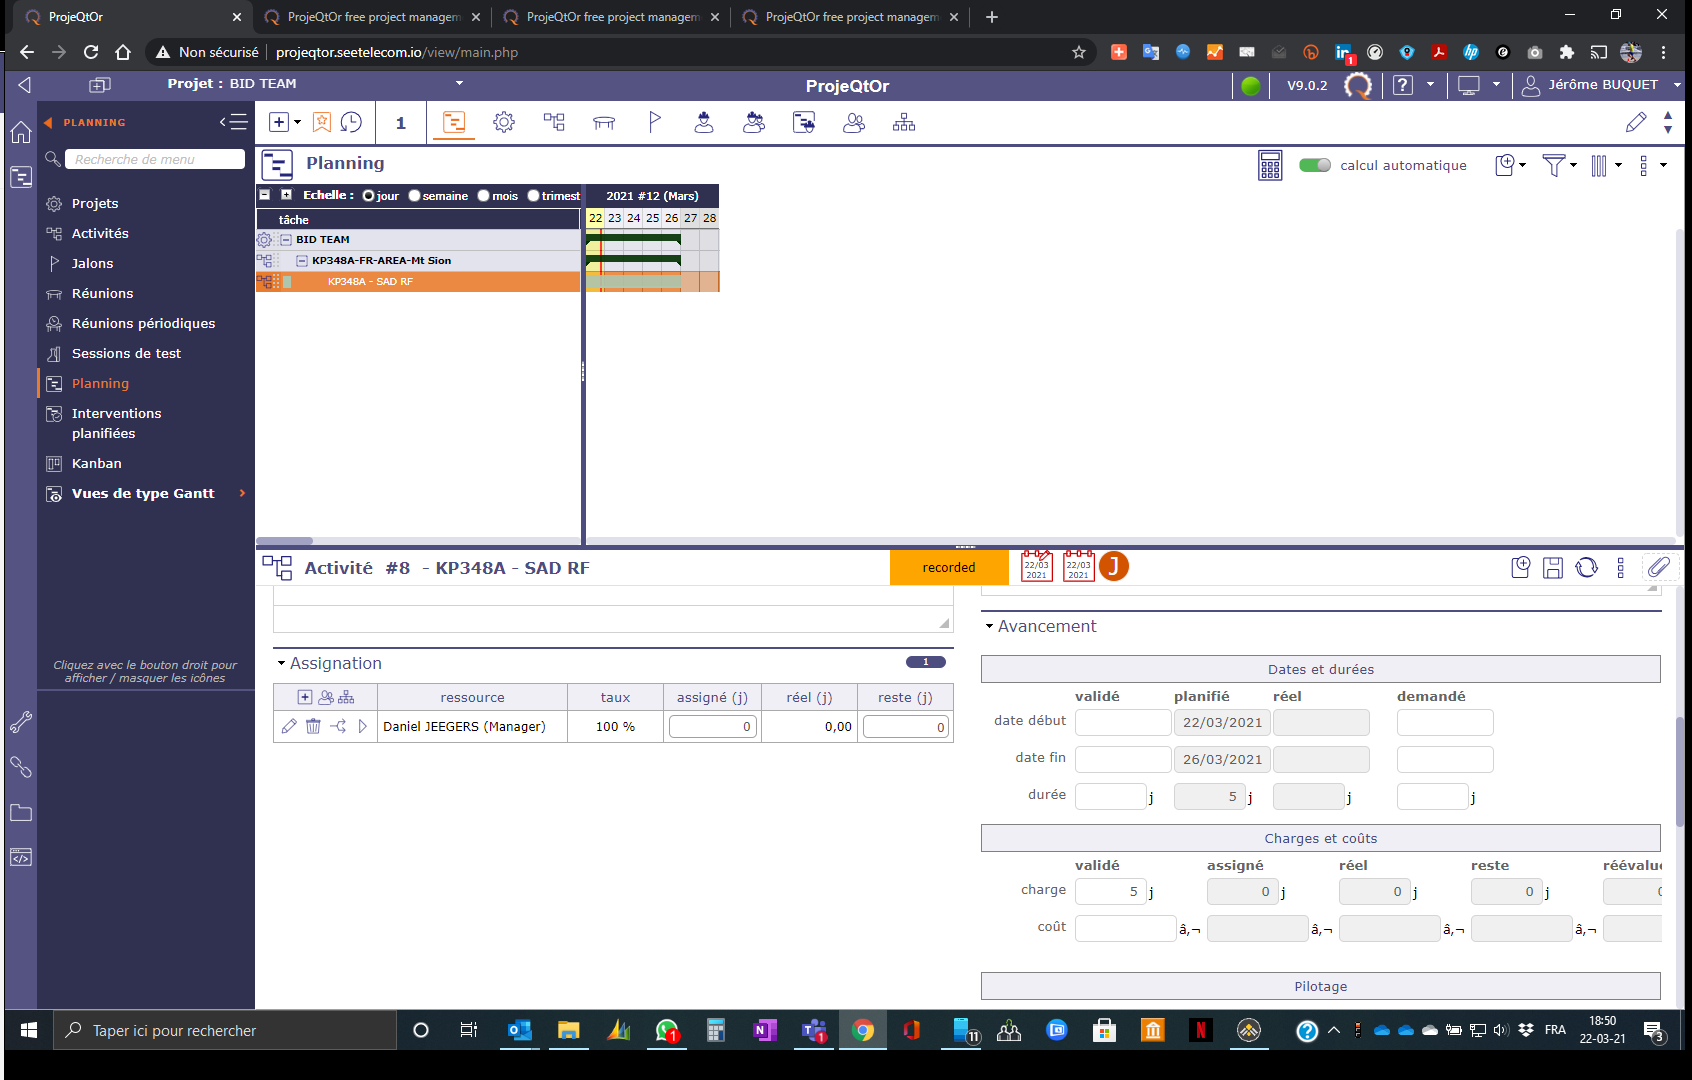Select the mois scale radio button
The width and height of the screenshot is (1692, 1080).
[484, 196]
